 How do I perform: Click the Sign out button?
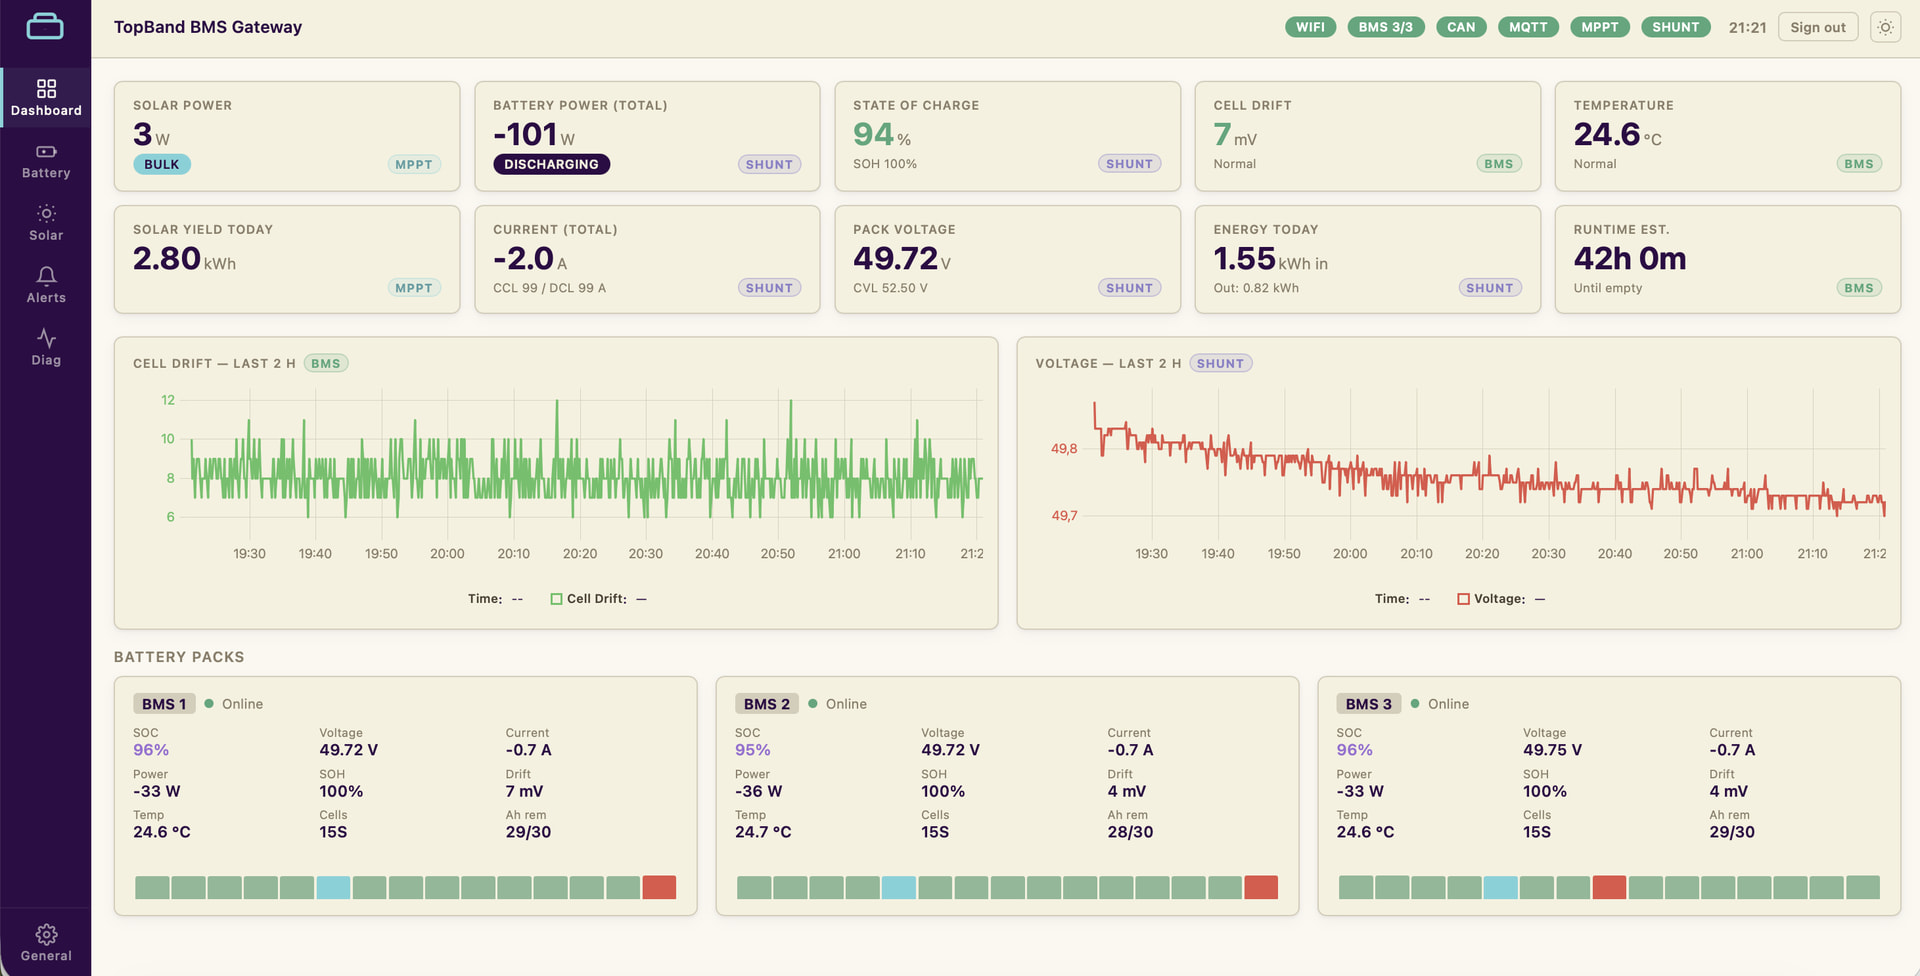1817,27
